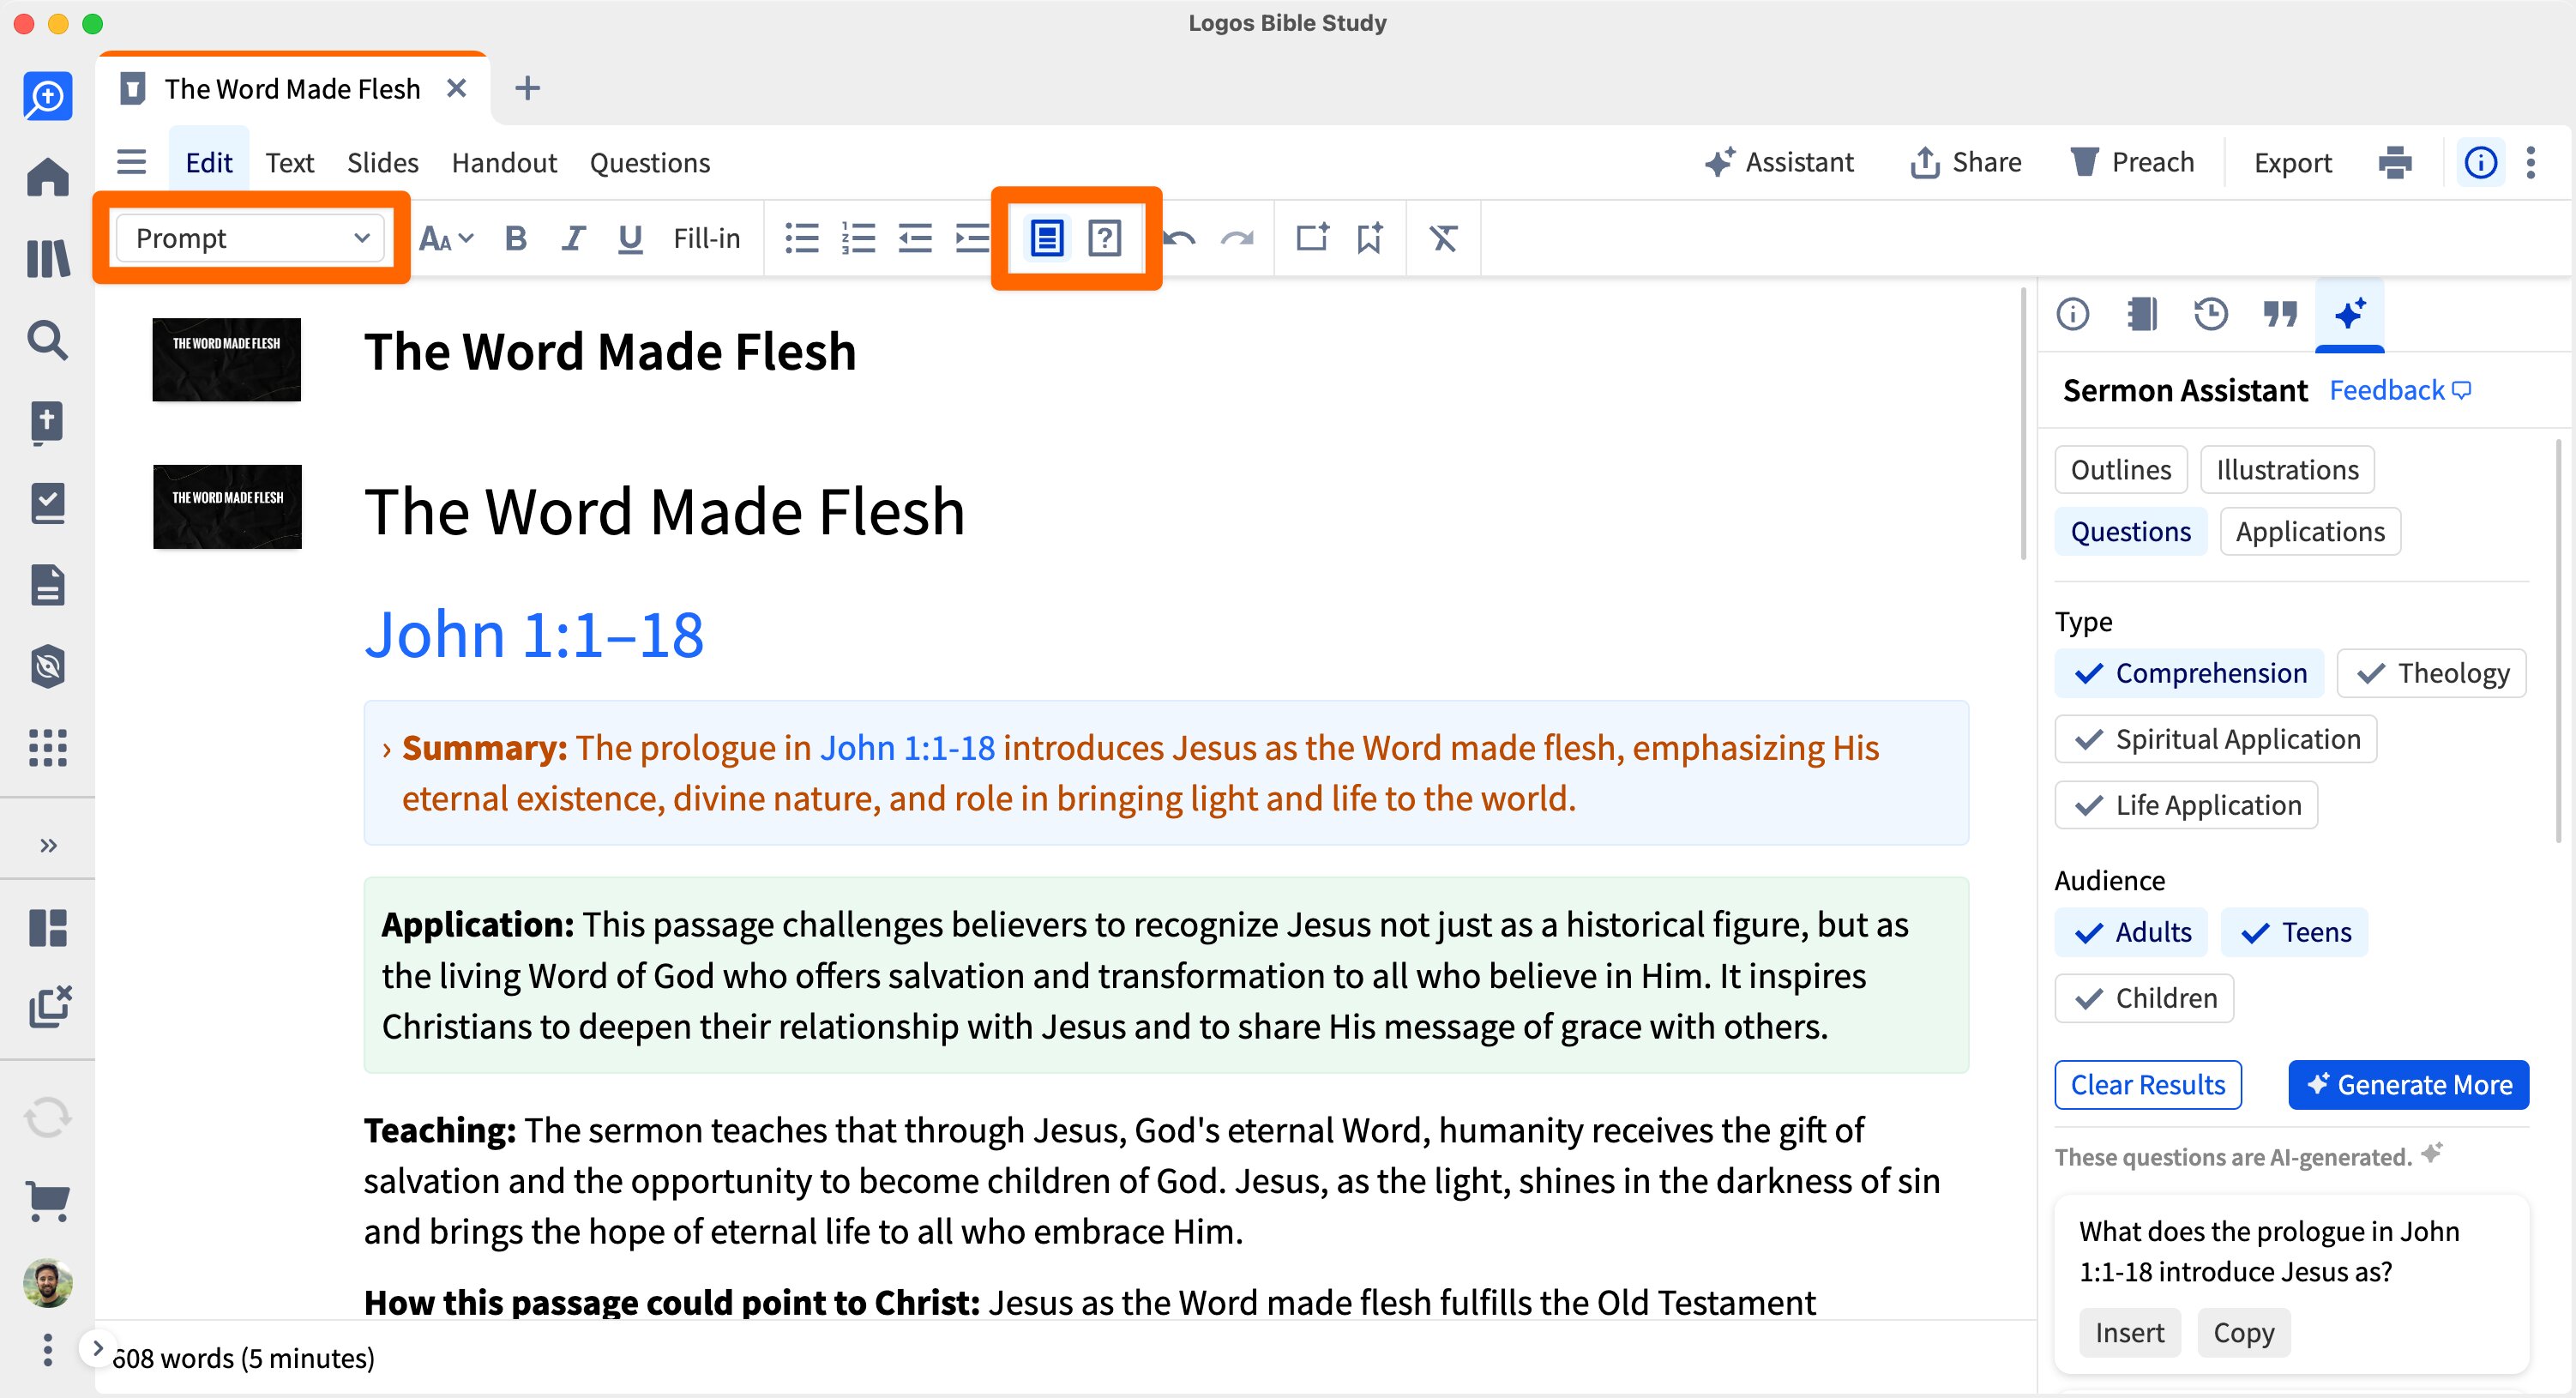Screen dimensions: 2576x1398
Task: Open the sidebar more options dots
Action: pos(47,1349)
